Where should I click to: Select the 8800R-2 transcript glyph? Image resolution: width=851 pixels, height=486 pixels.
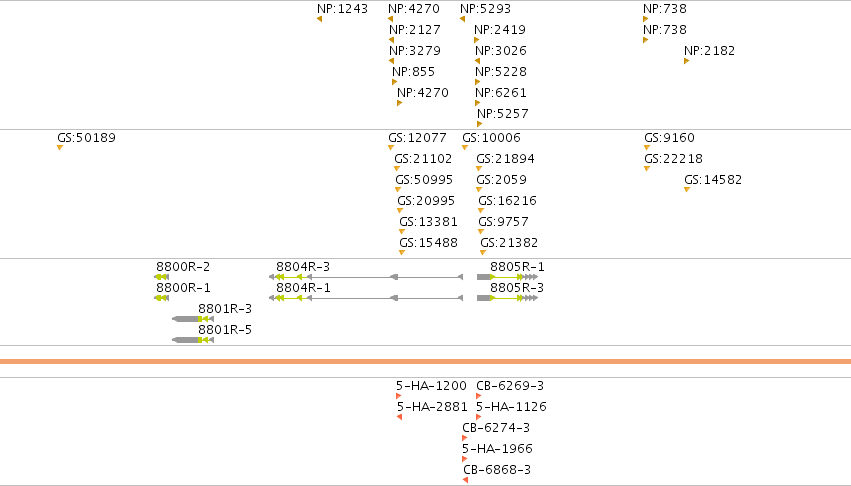pyautogui.click(x=162, y=277)
